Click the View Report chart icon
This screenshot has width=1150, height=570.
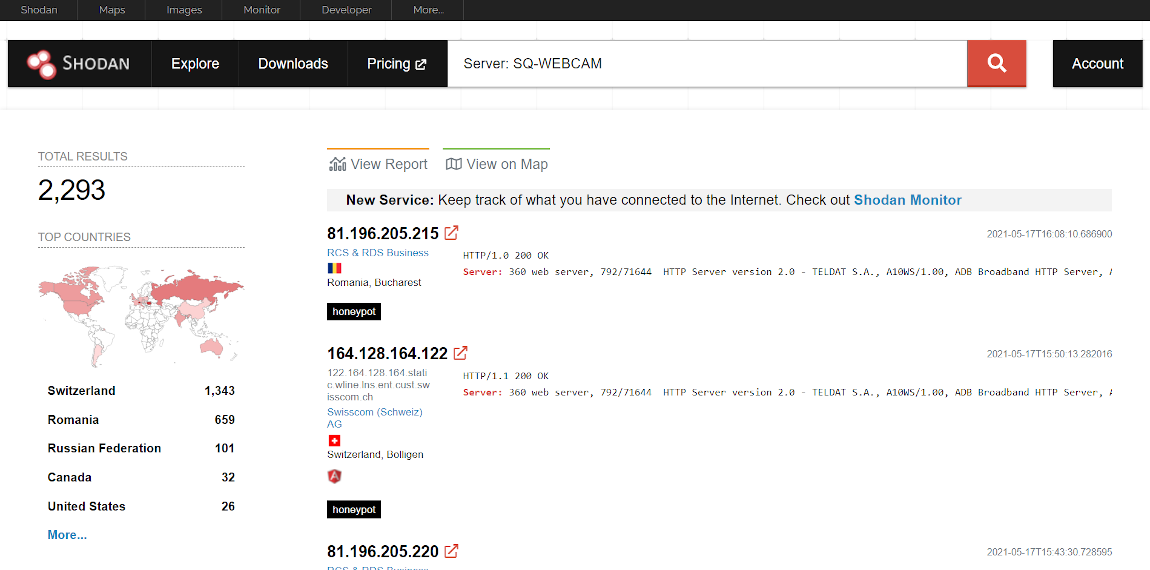(337, 164)
